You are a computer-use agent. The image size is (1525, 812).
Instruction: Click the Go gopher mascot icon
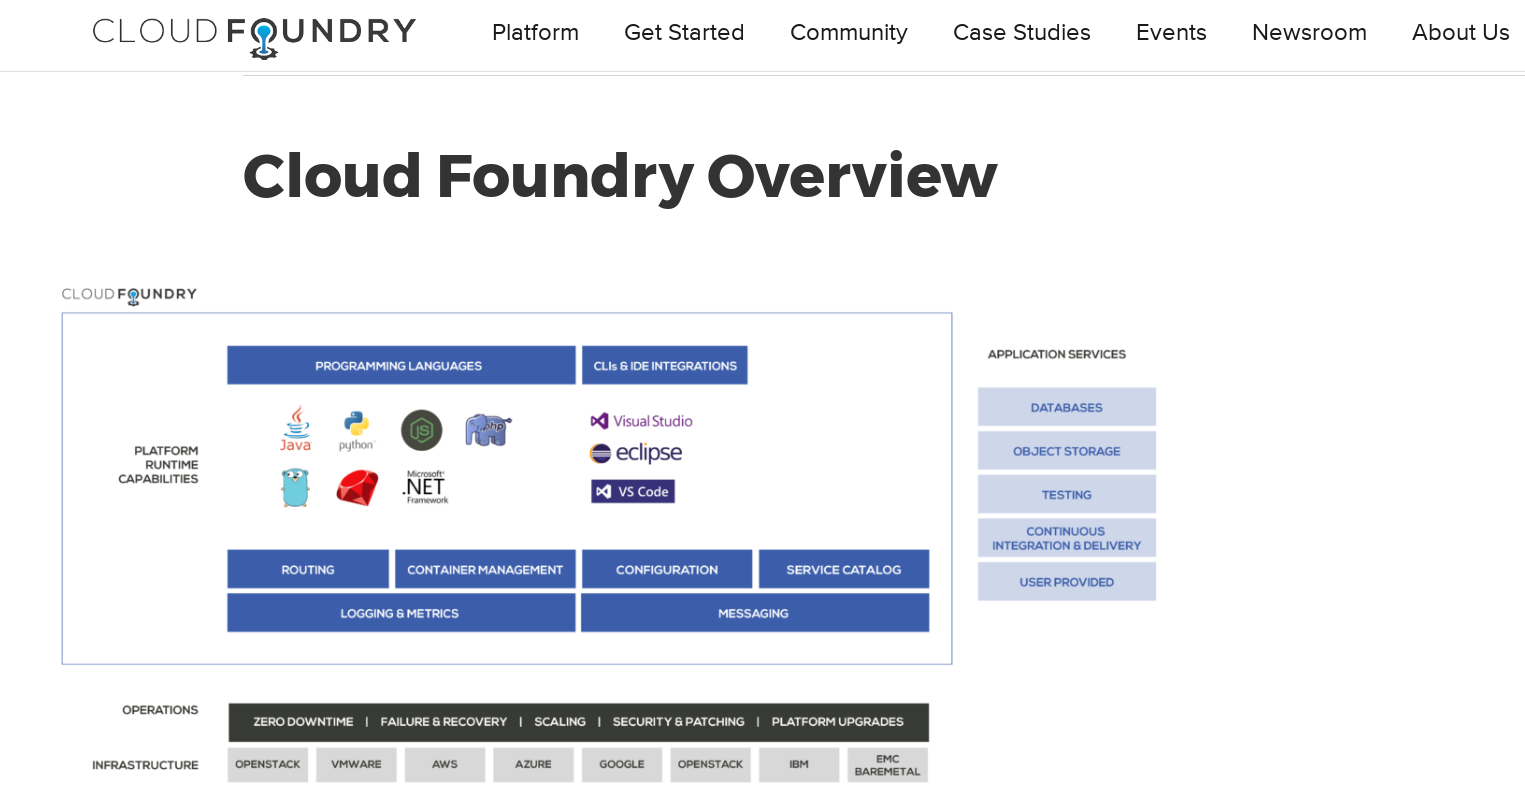295,488
